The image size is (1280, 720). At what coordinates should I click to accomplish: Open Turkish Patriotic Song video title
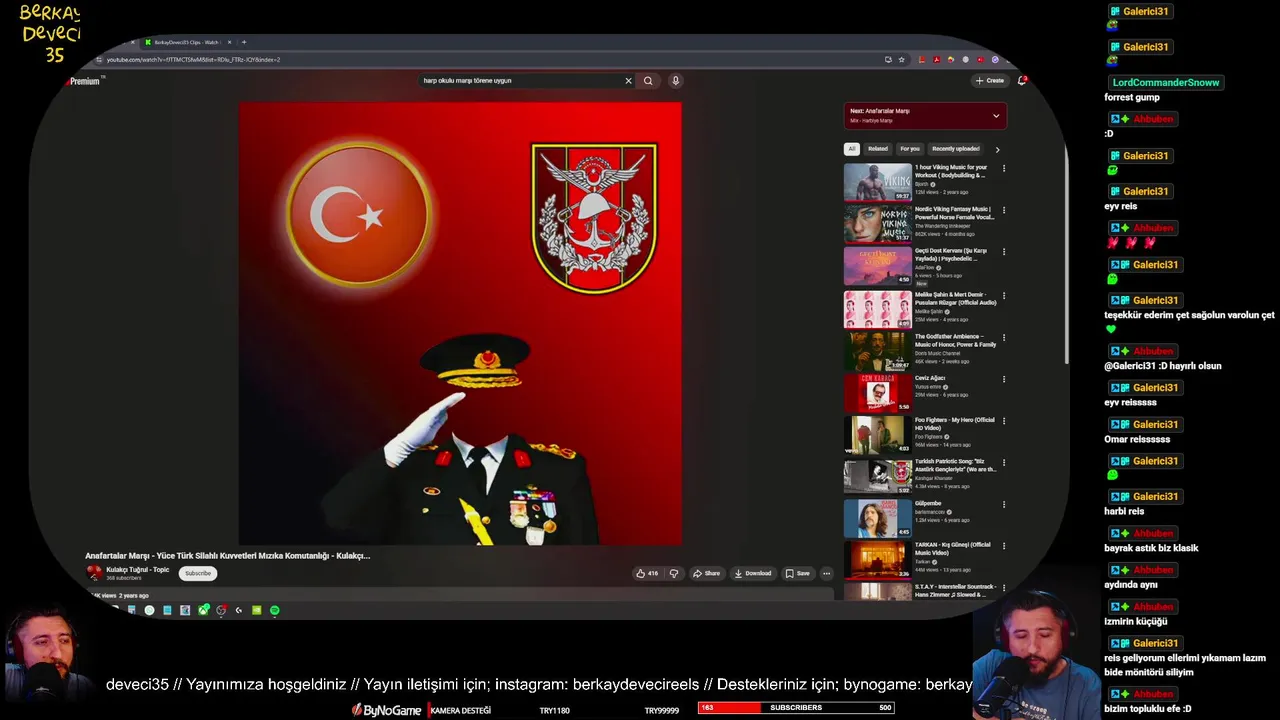[x=955, y=465]
